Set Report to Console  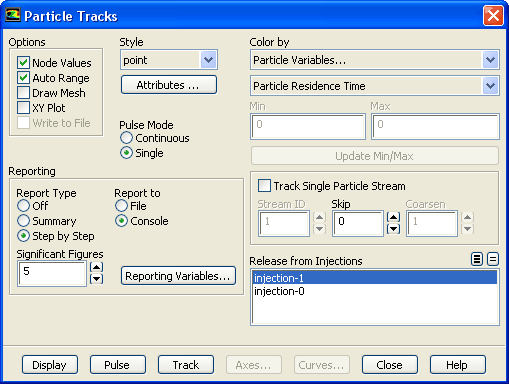point(121,221)
